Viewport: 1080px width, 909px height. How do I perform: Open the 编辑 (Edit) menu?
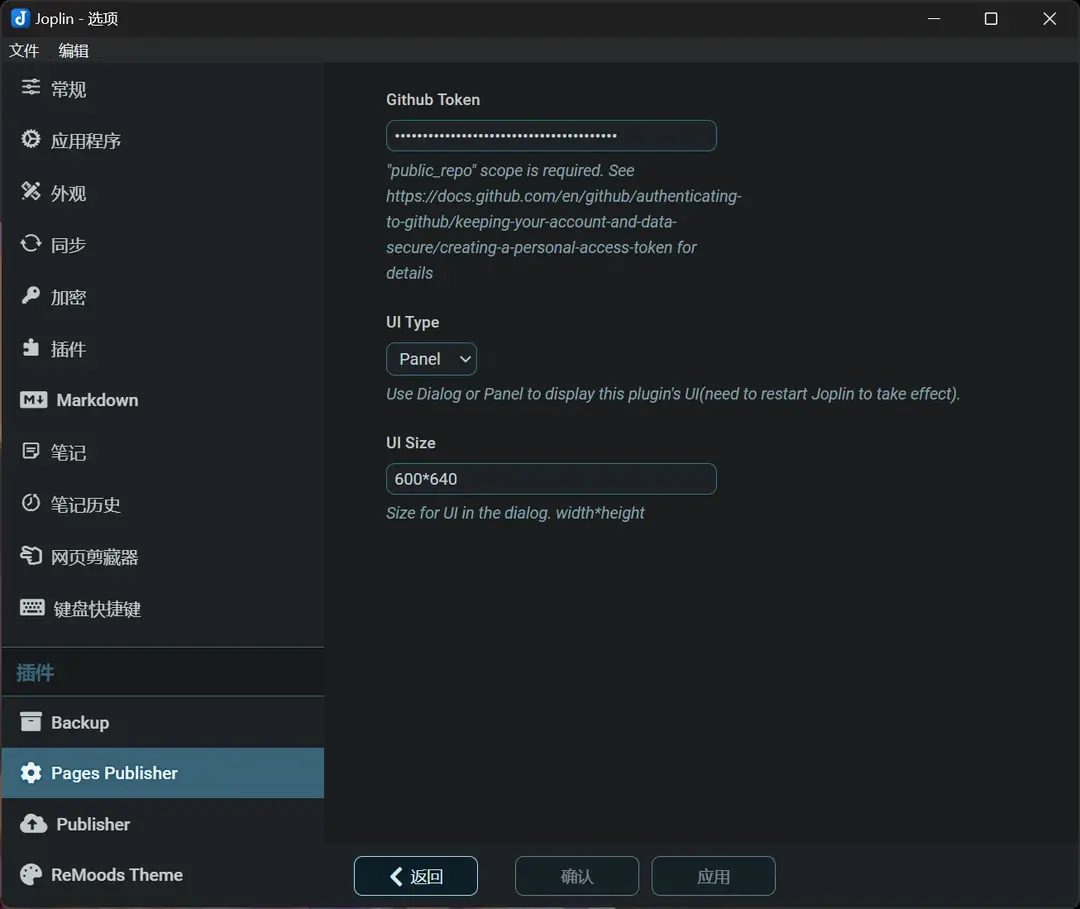(73, 50)
